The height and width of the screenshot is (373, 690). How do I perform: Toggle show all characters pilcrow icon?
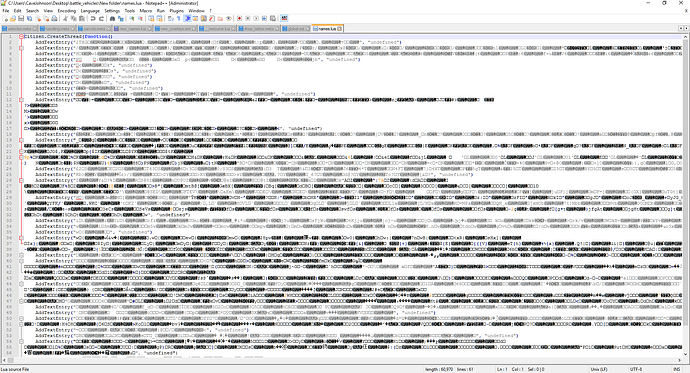click(x=178, y=18)
